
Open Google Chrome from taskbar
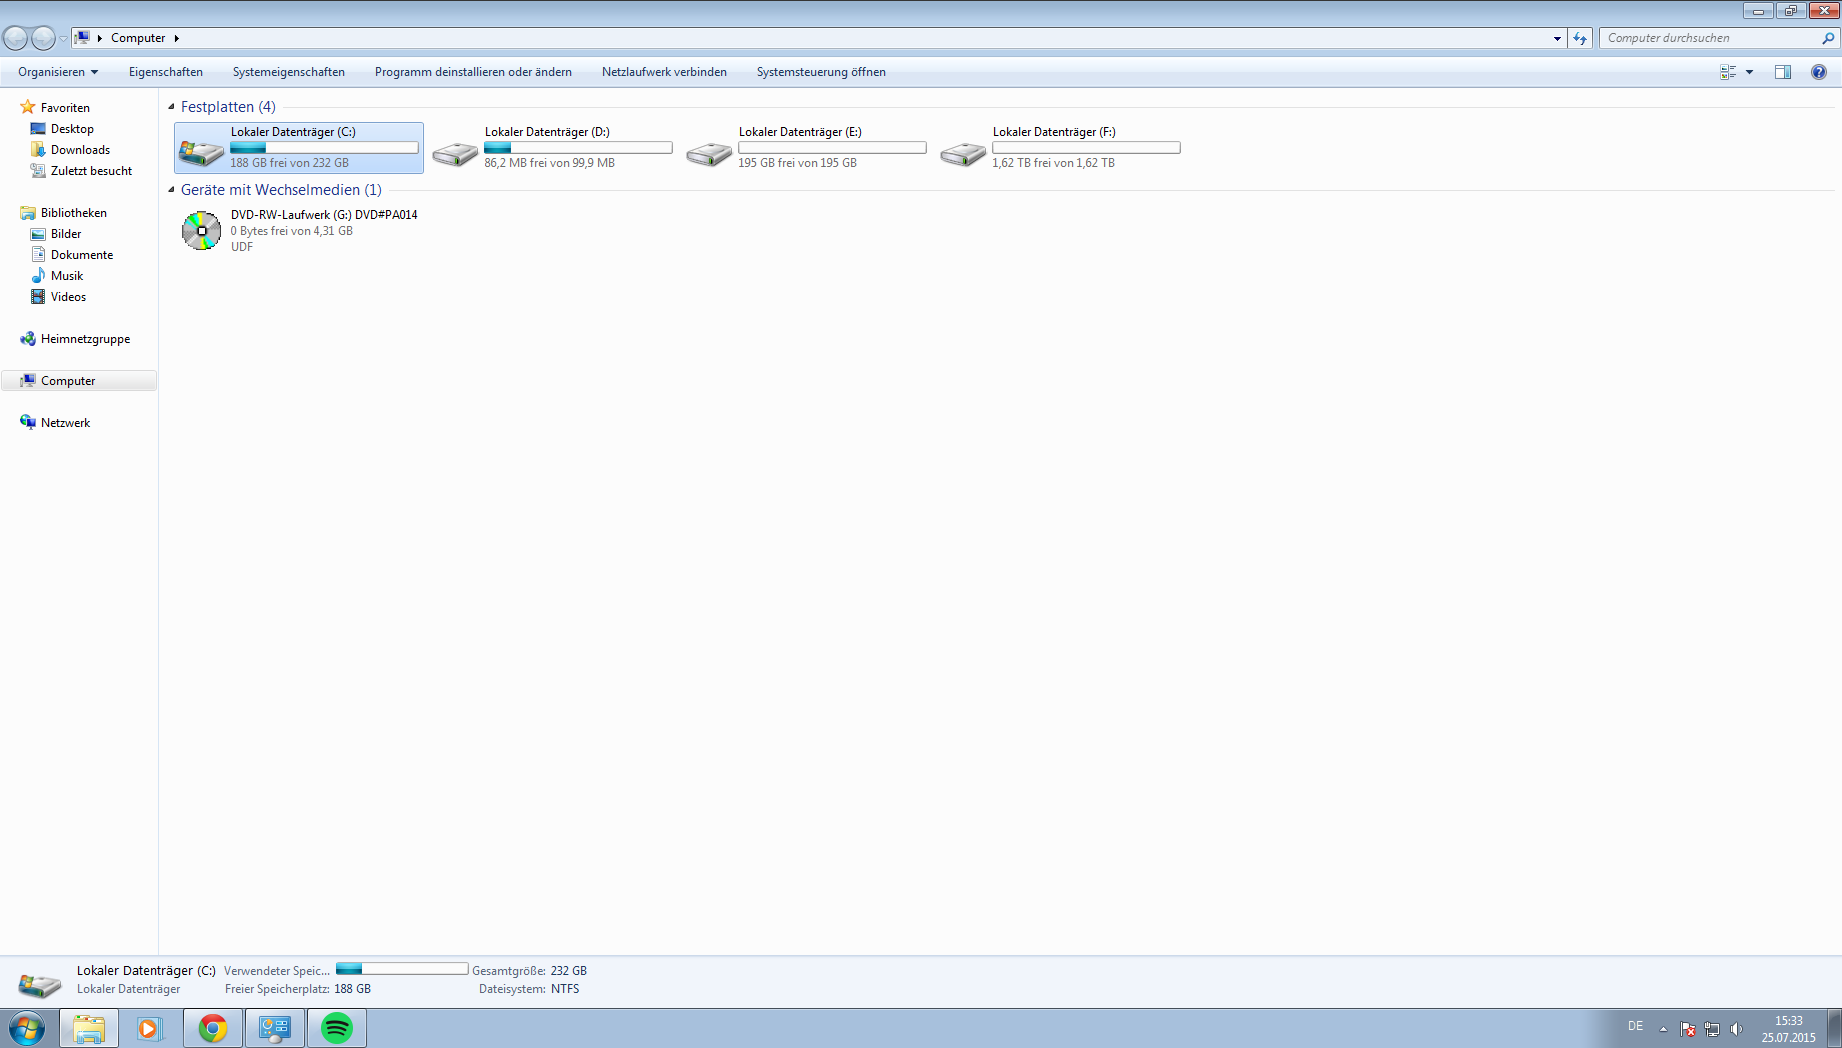click(213, 1028)
